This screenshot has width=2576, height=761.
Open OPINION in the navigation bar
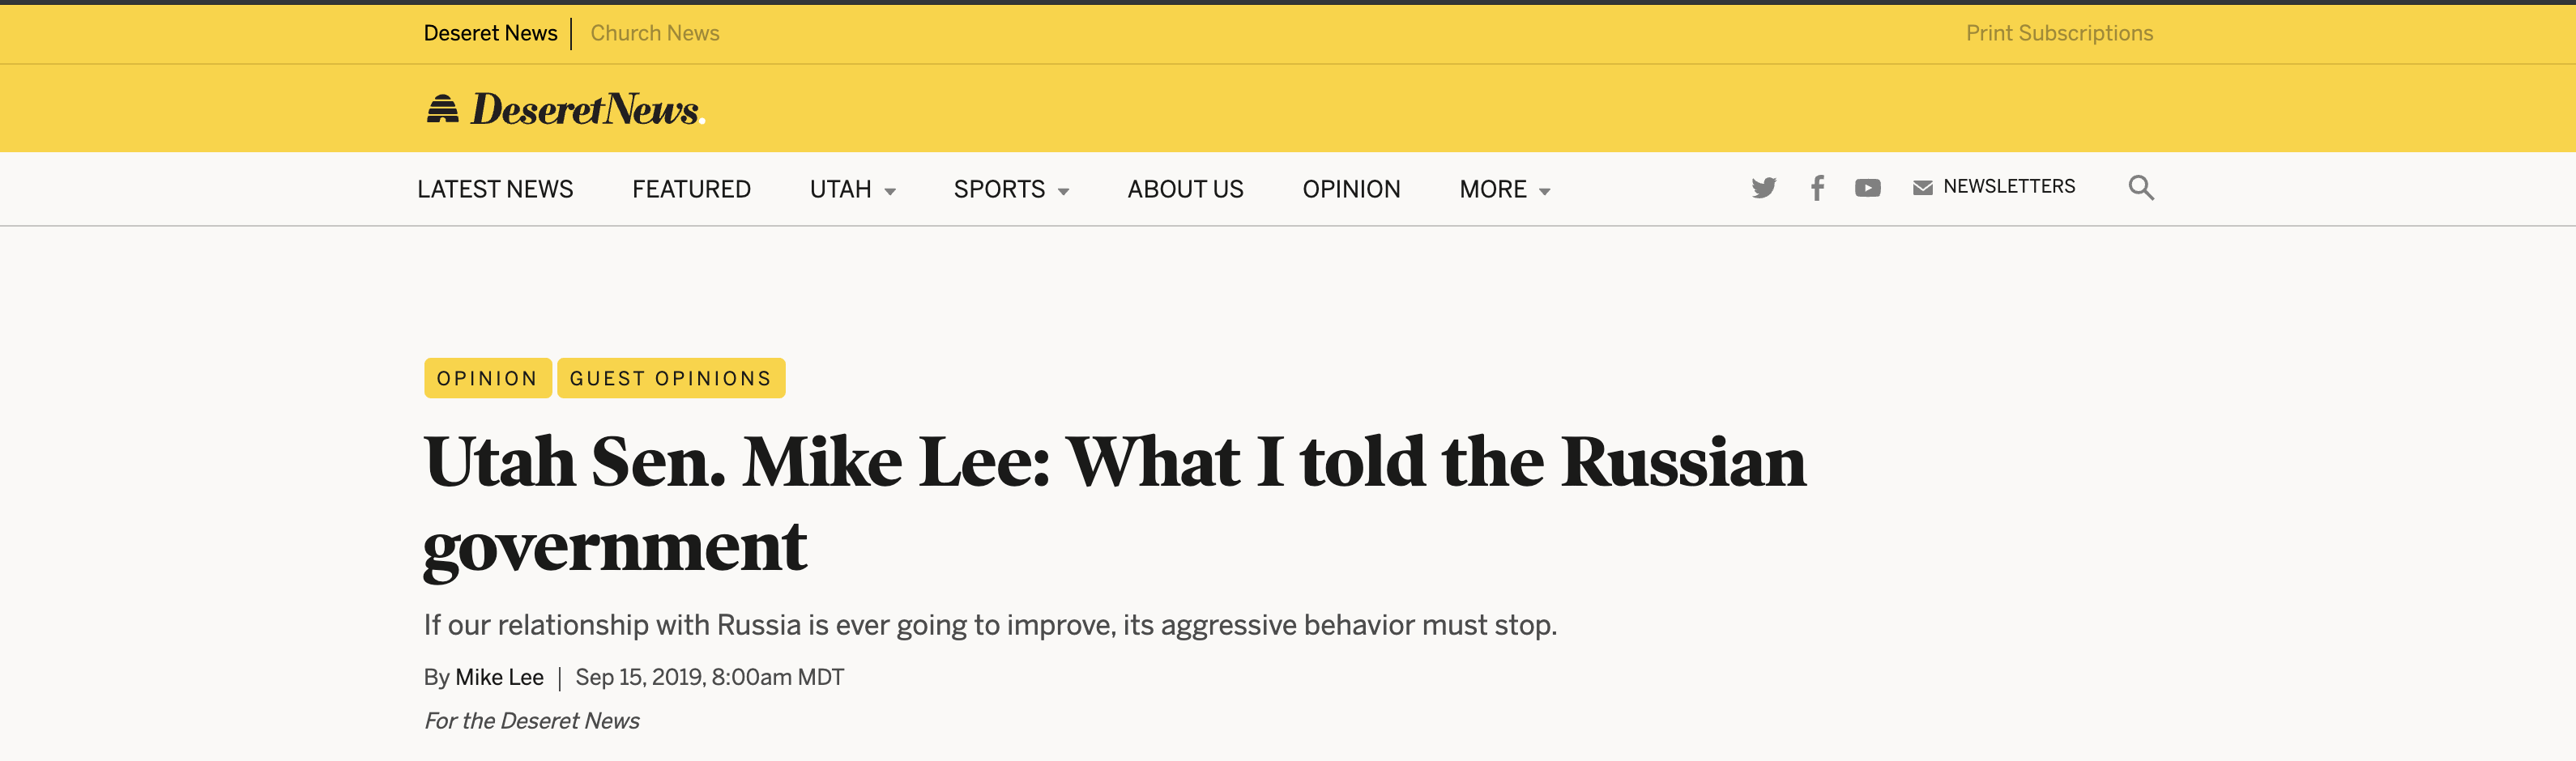(x=1351, y=189)
